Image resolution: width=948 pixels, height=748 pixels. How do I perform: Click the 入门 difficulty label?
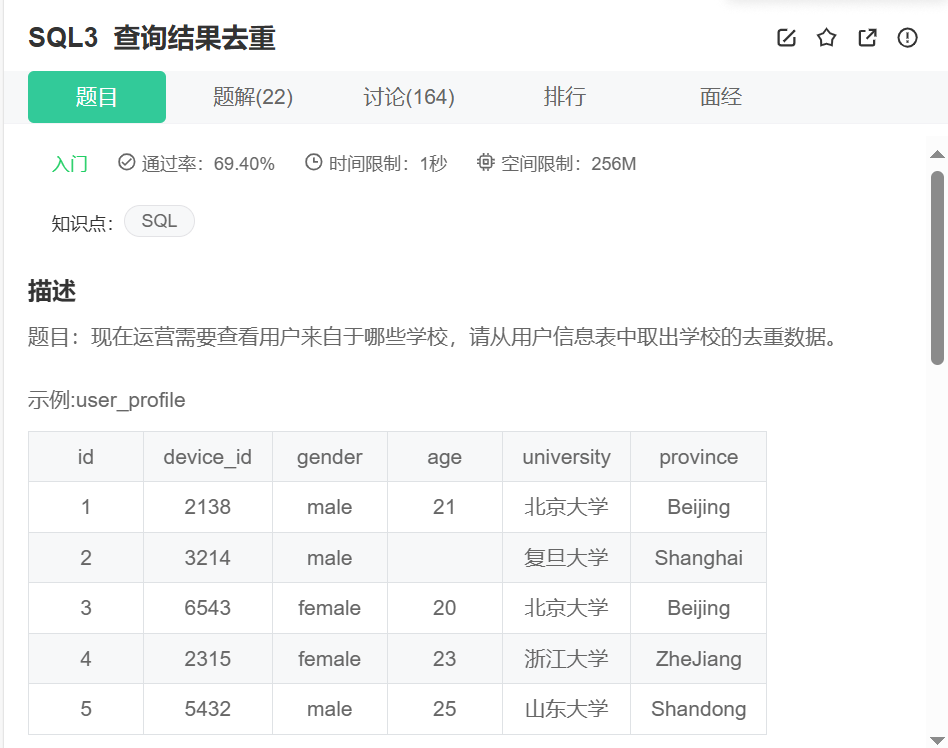[x=70, y=164]
